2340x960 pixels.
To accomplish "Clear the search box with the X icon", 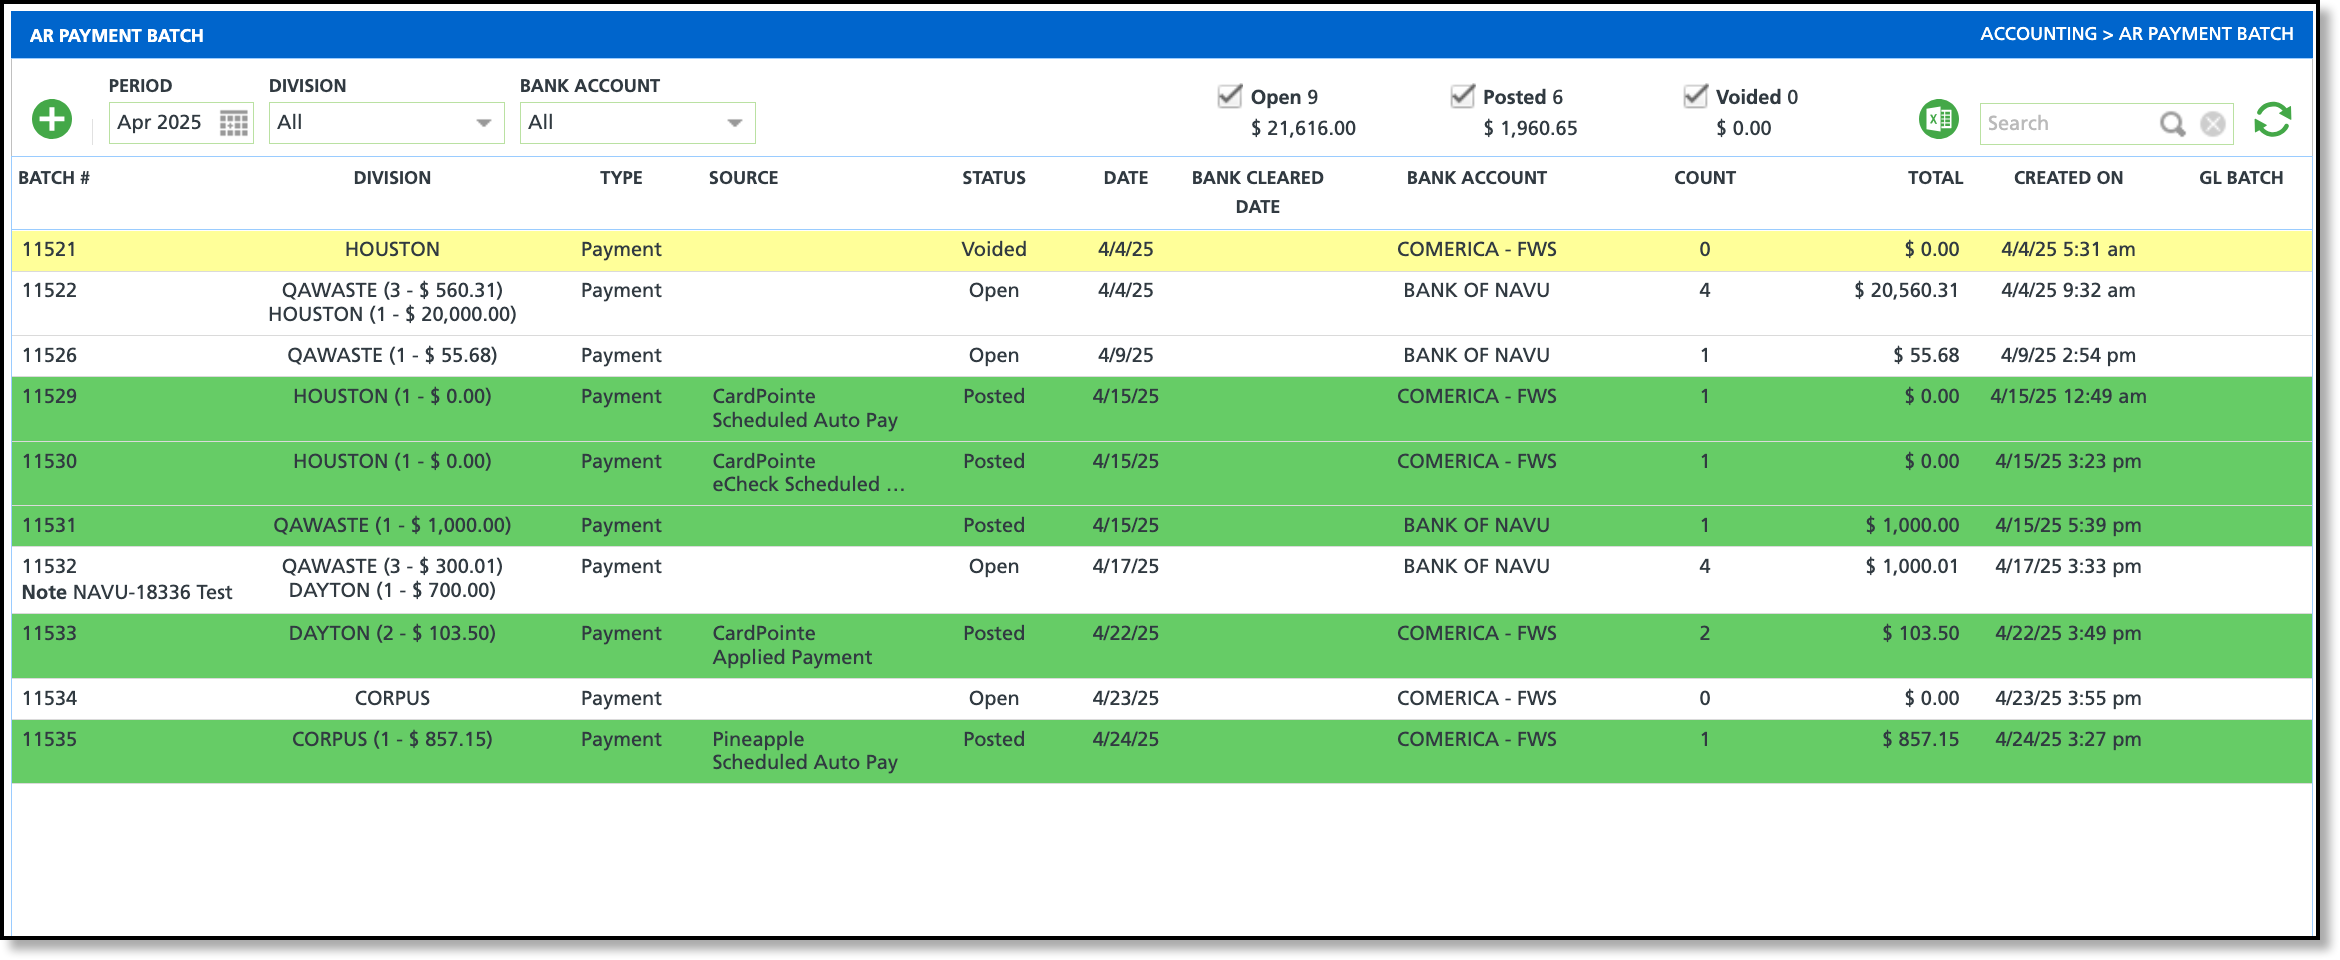I will [2213, 123].
